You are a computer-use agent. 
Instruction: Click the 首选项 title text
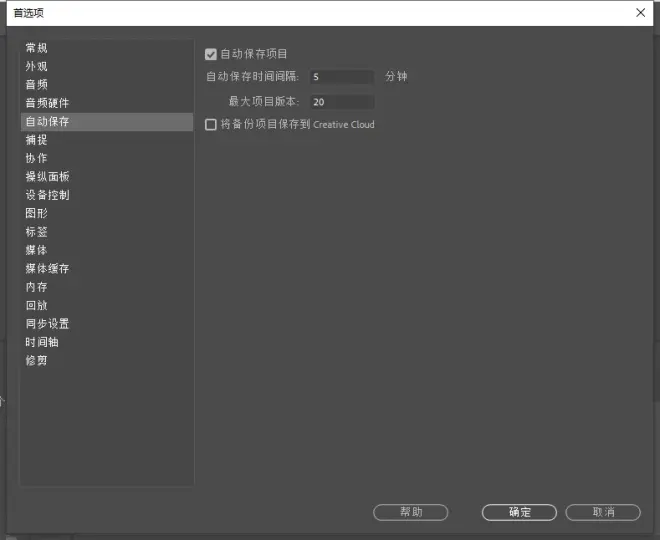[x=28, y=13]
